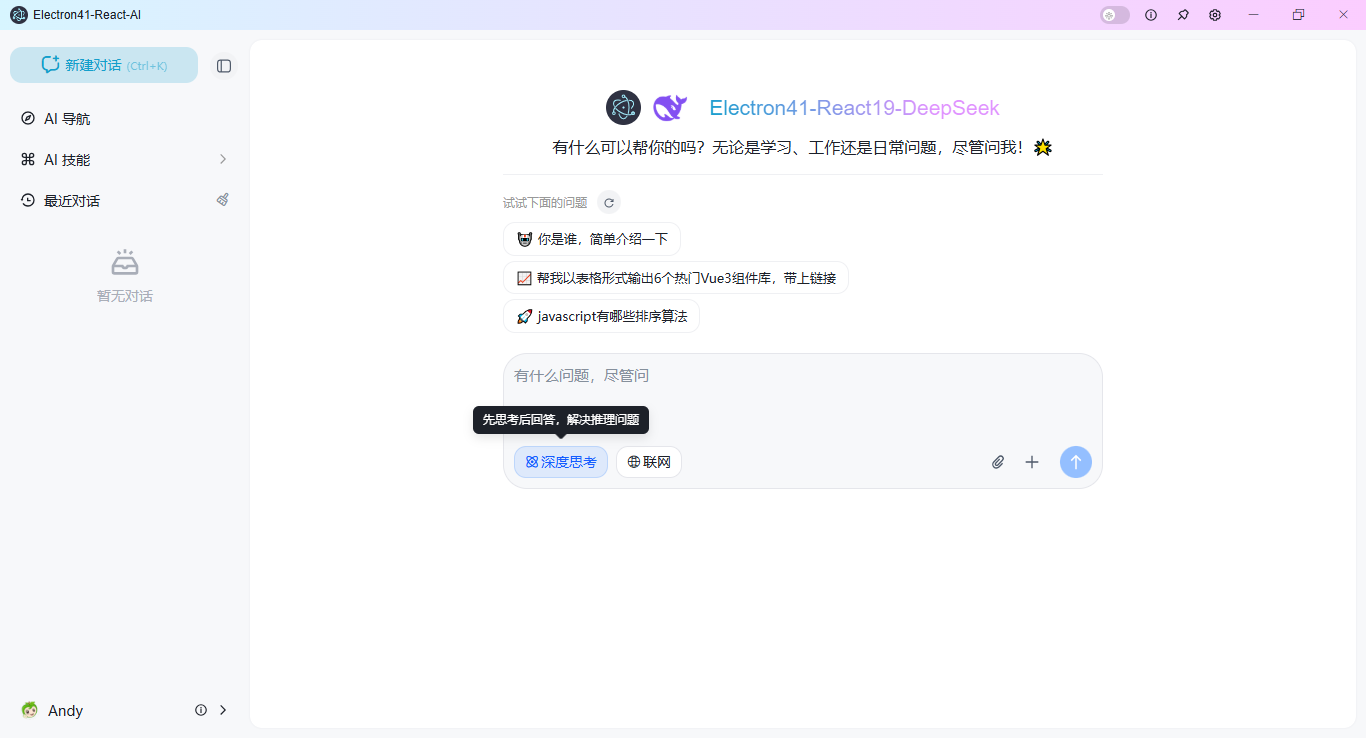Viewport: 1366px width, 738px height.
Task: Click the 有什么可以帮你的吗 greeting text
Action: pos(803,148)
